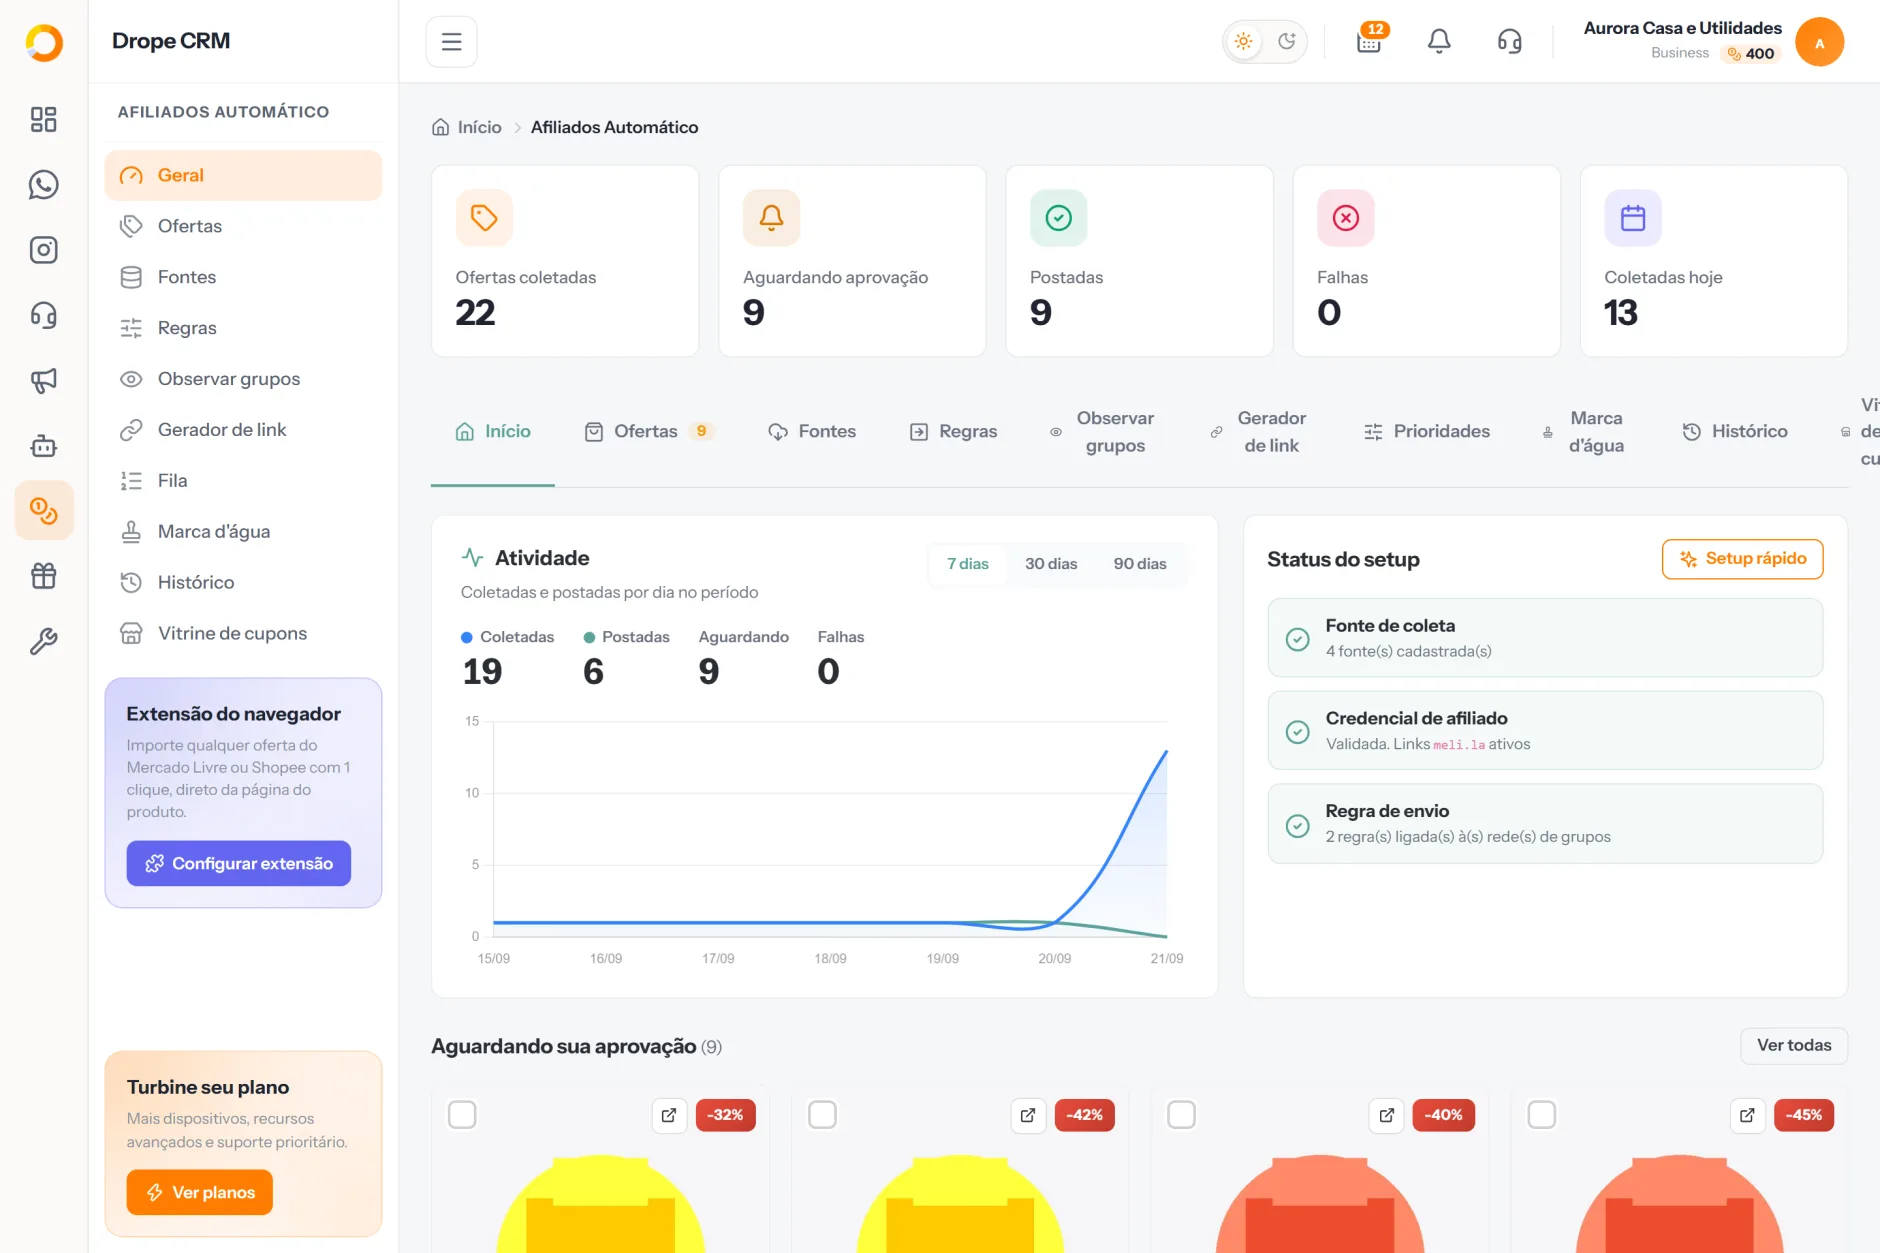
Task: Open the Aurora Casa e Utilidades account avatar
Action: coord(1819,42)
